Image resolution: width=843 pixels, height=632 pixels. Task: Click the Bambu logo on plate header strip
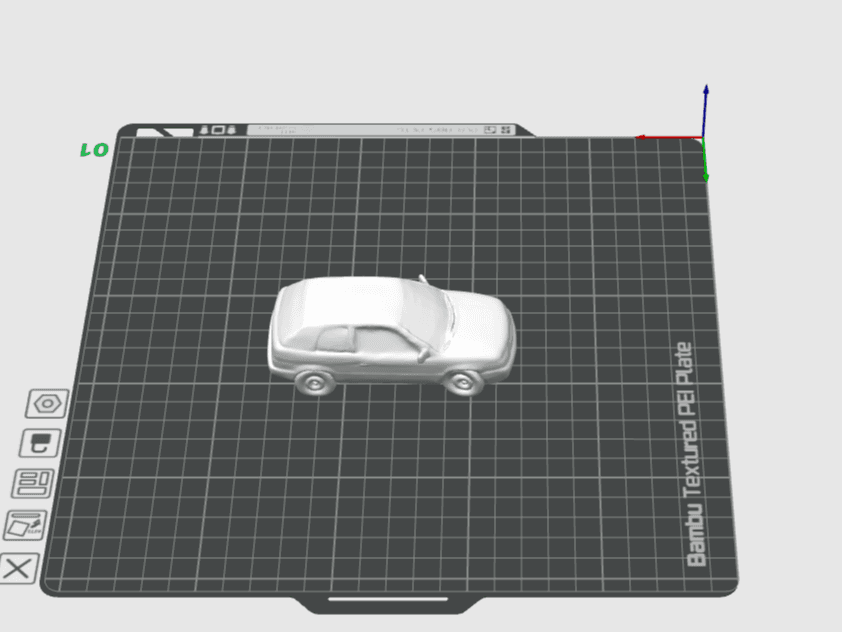coord(165,132)
